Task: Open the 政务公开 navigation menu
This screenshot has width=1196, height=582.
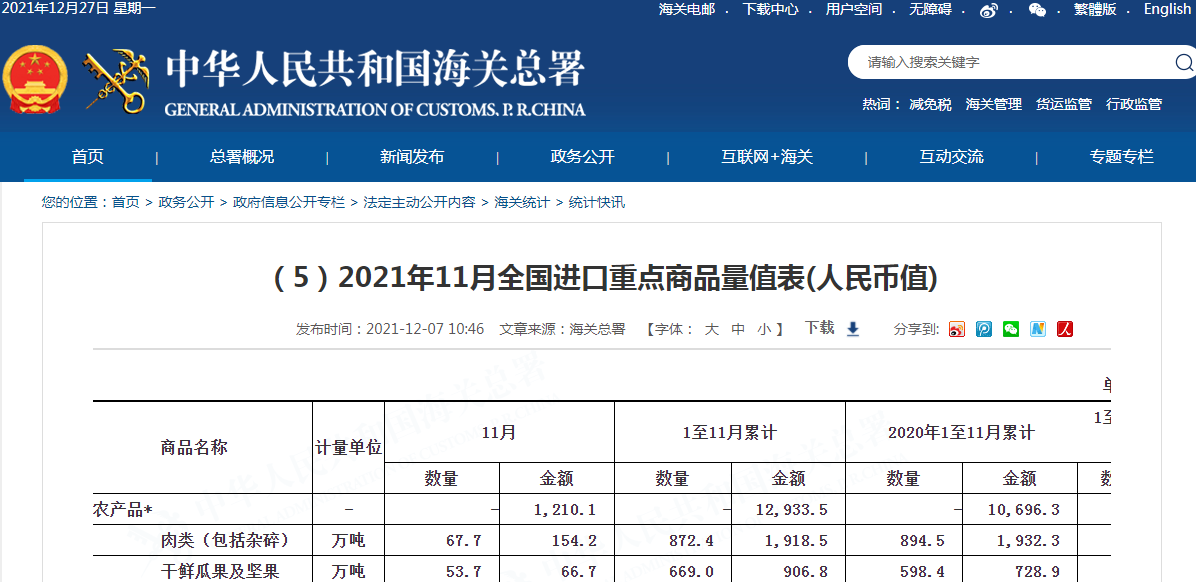Action: pos(582,157)
